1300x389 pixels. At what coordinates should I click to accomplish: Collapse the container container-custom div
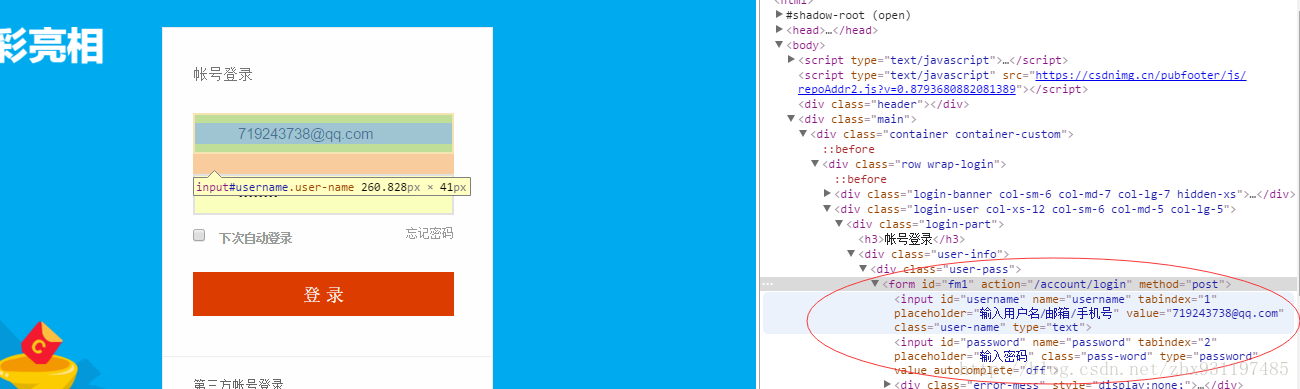804,134
